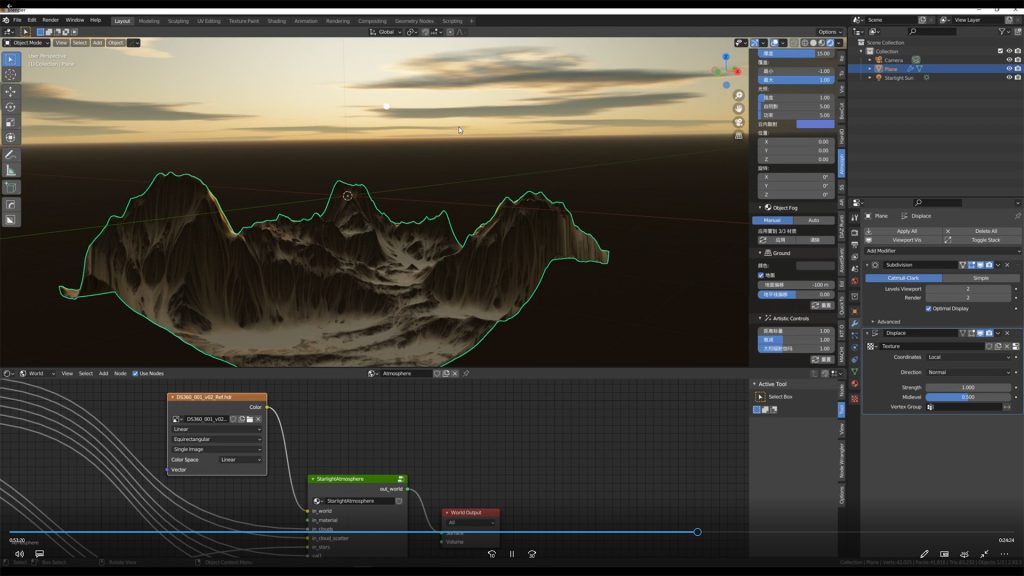Toggle Optimal Display checkbox in Subdivision modifier
This screenshot has height=576, width=1024.
point(929,308)
